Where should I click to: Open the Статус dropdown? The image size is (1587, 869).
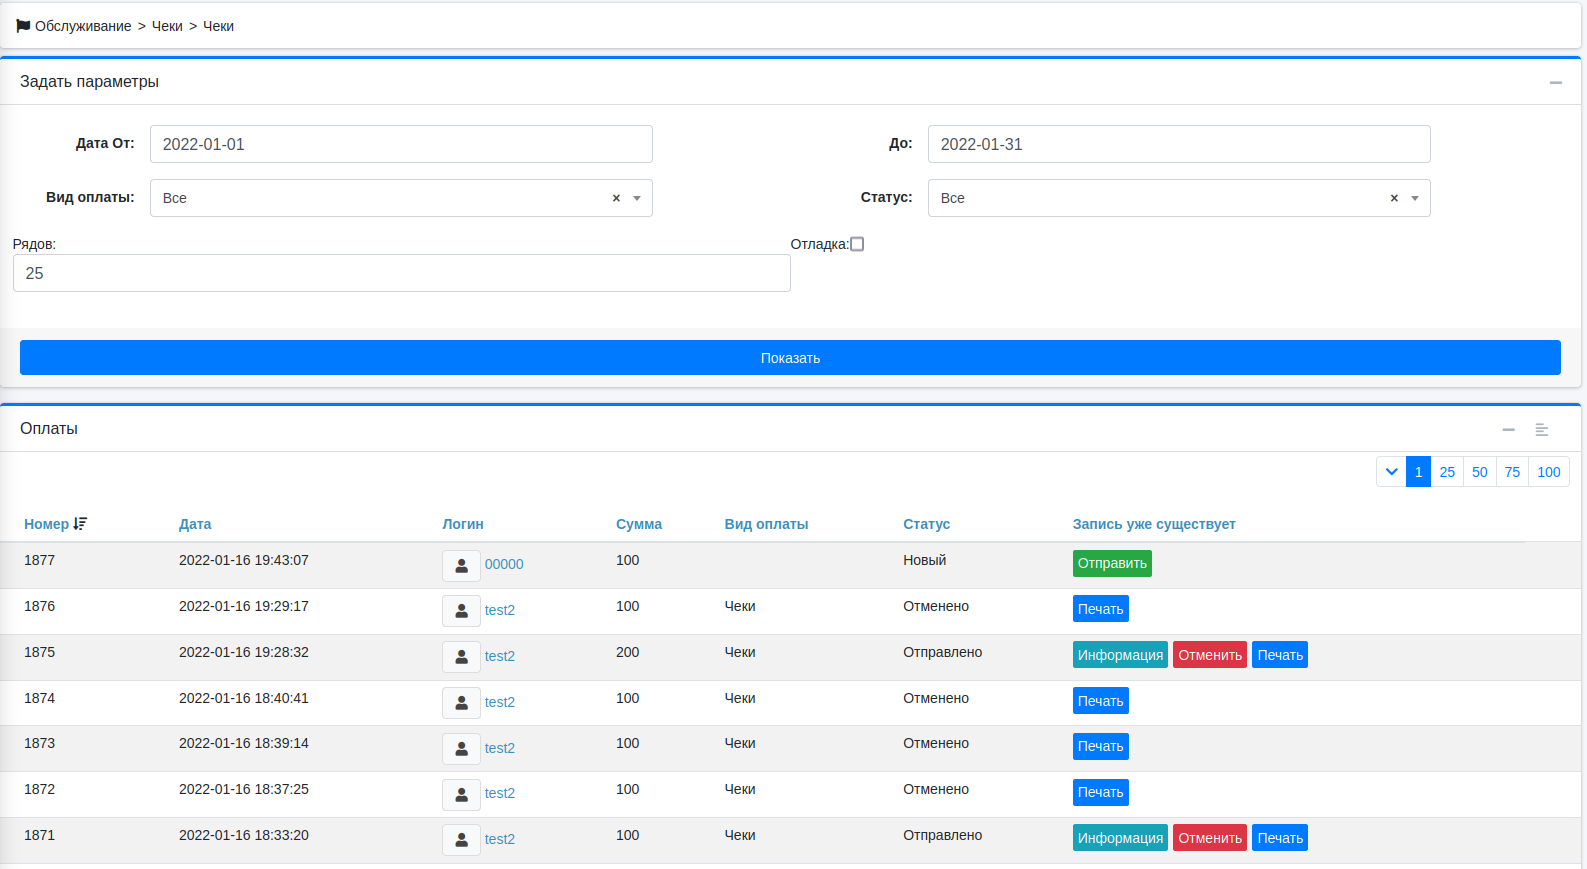pyautogui.click(x=1414, y=199)
